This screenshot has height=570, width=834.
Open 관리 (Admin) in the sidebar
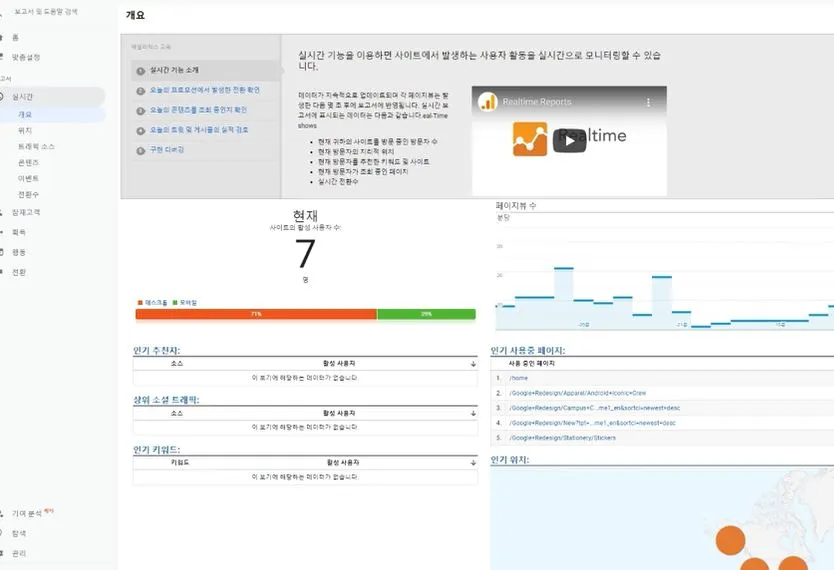(x=19, y=553)
